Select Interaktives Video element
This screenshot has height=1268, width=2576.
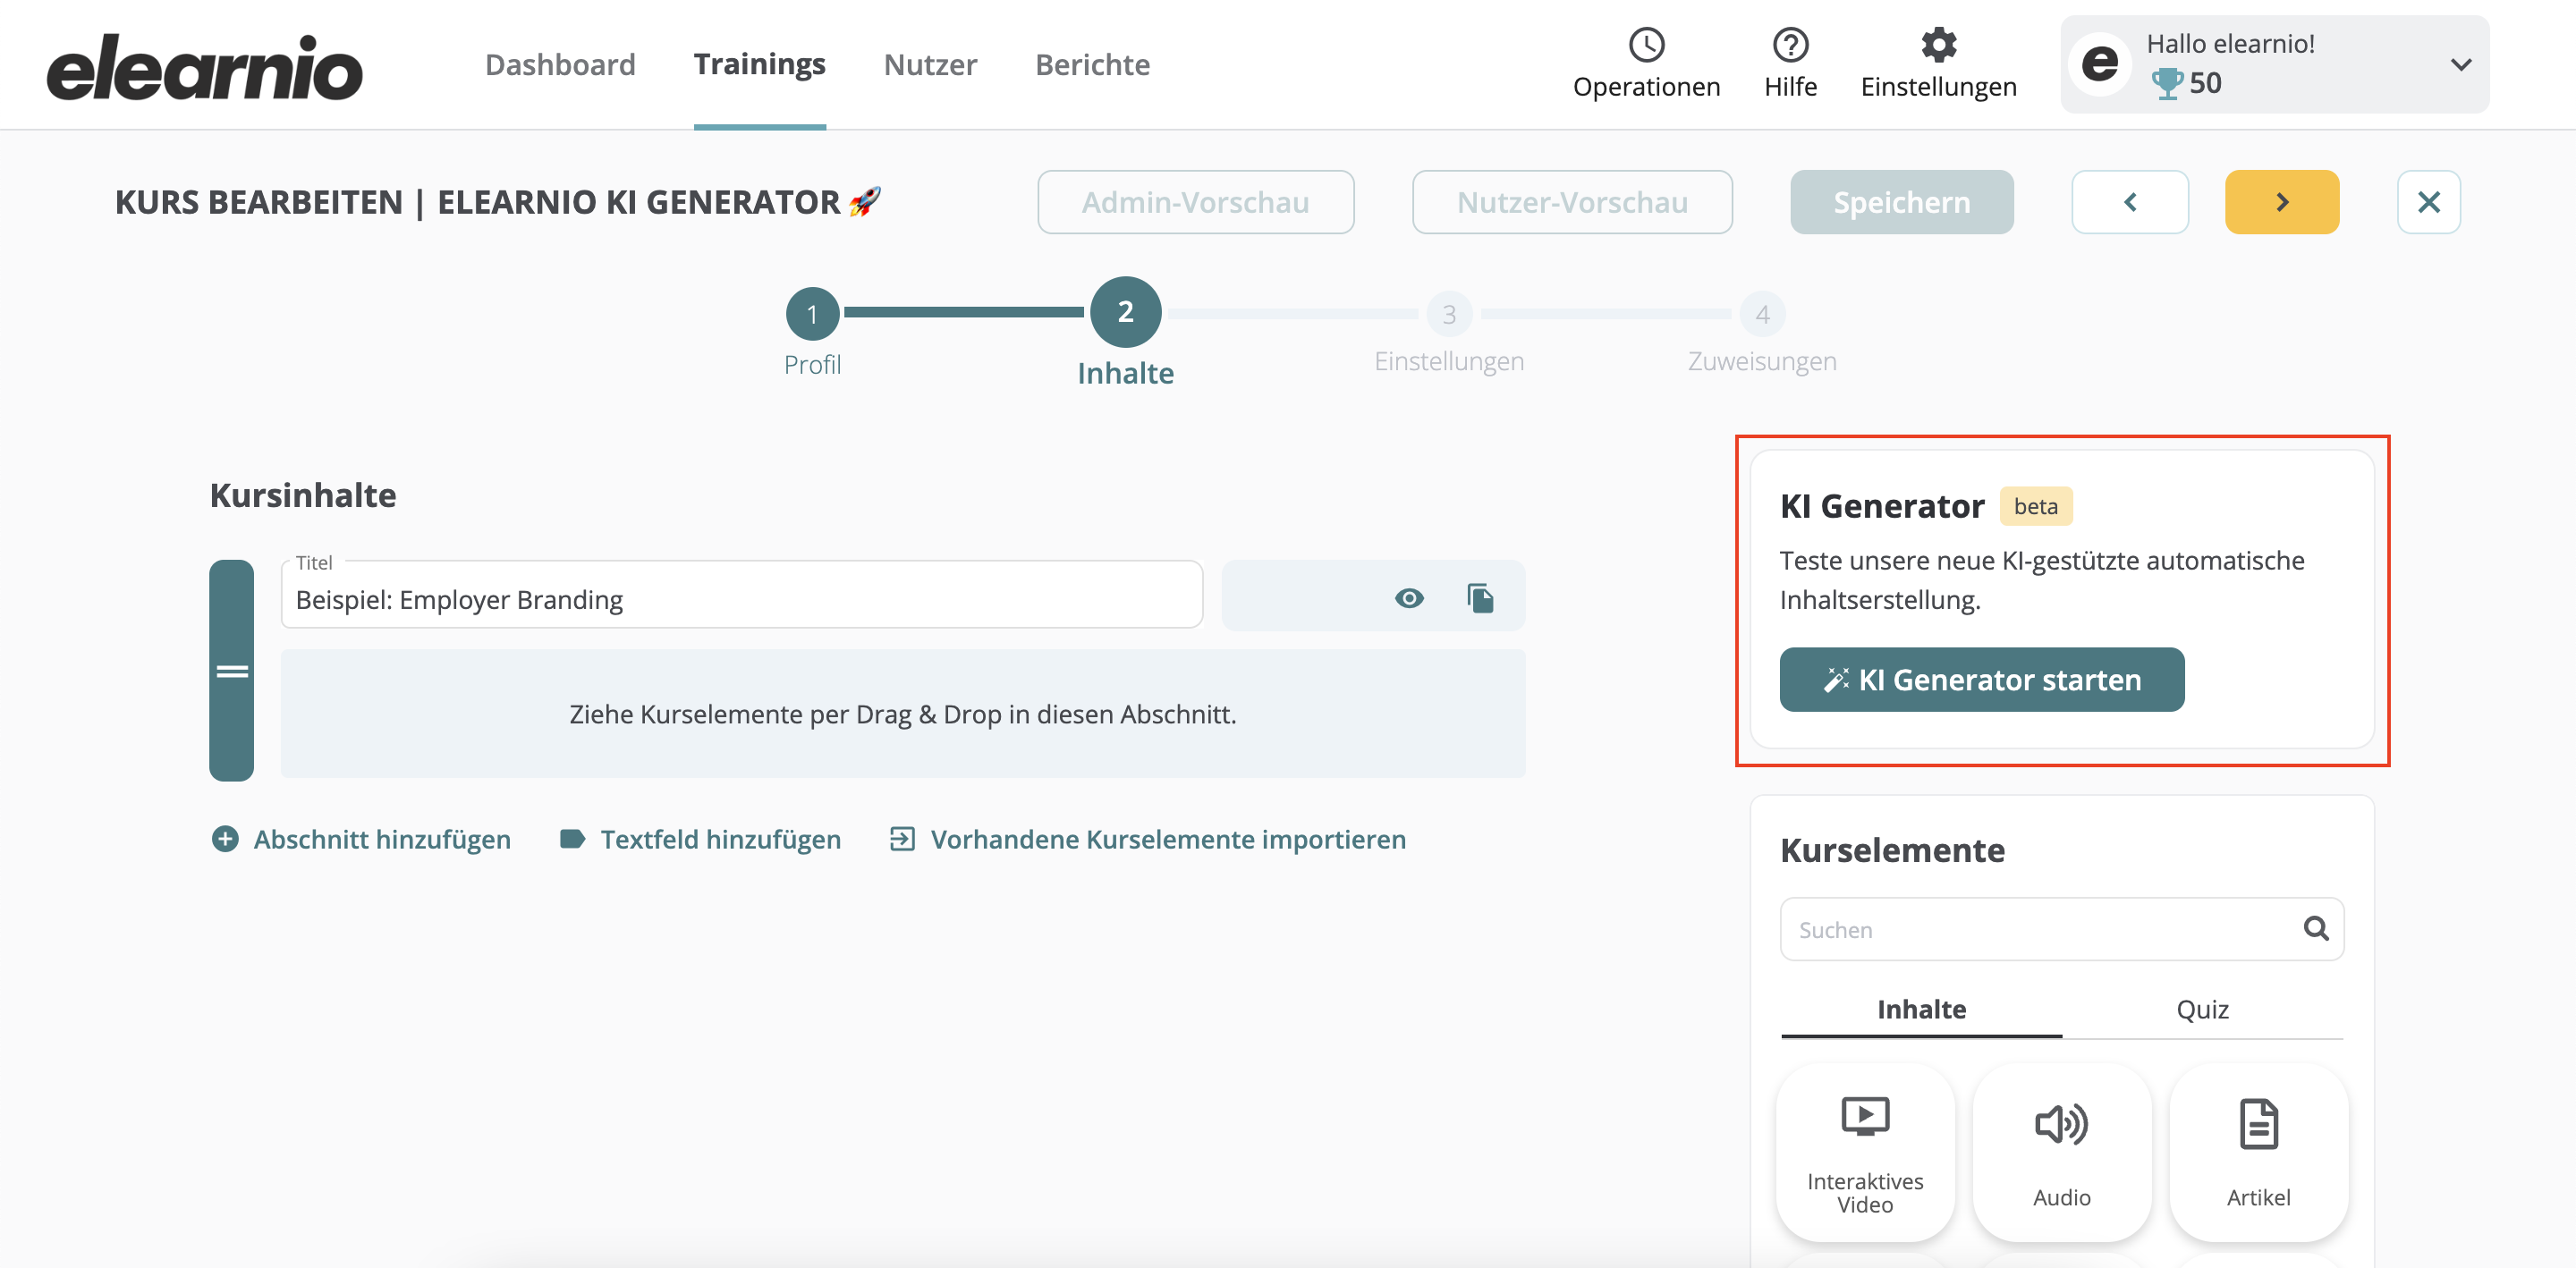tap(1864, 1152)
